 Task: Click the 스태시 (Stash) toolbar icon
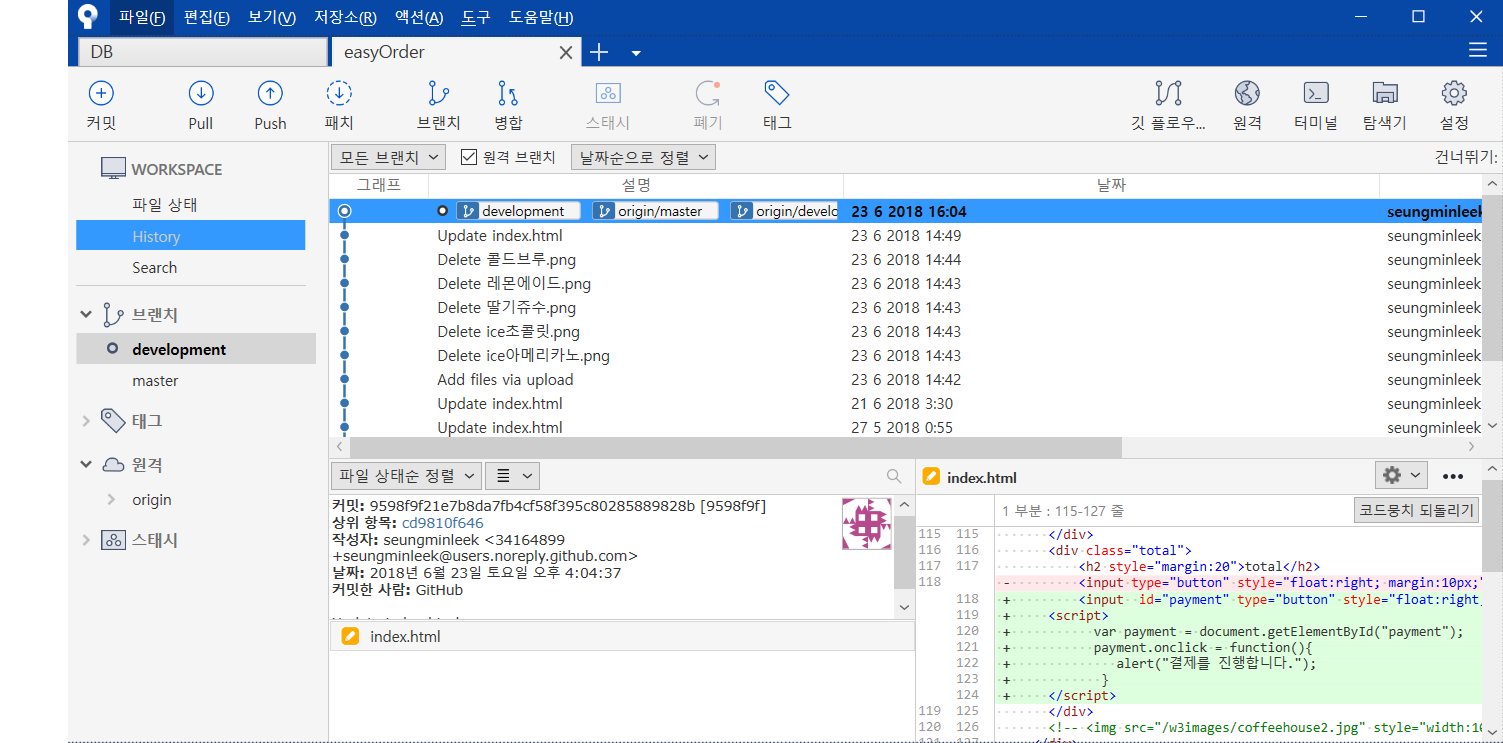click(x=608, y=94)
